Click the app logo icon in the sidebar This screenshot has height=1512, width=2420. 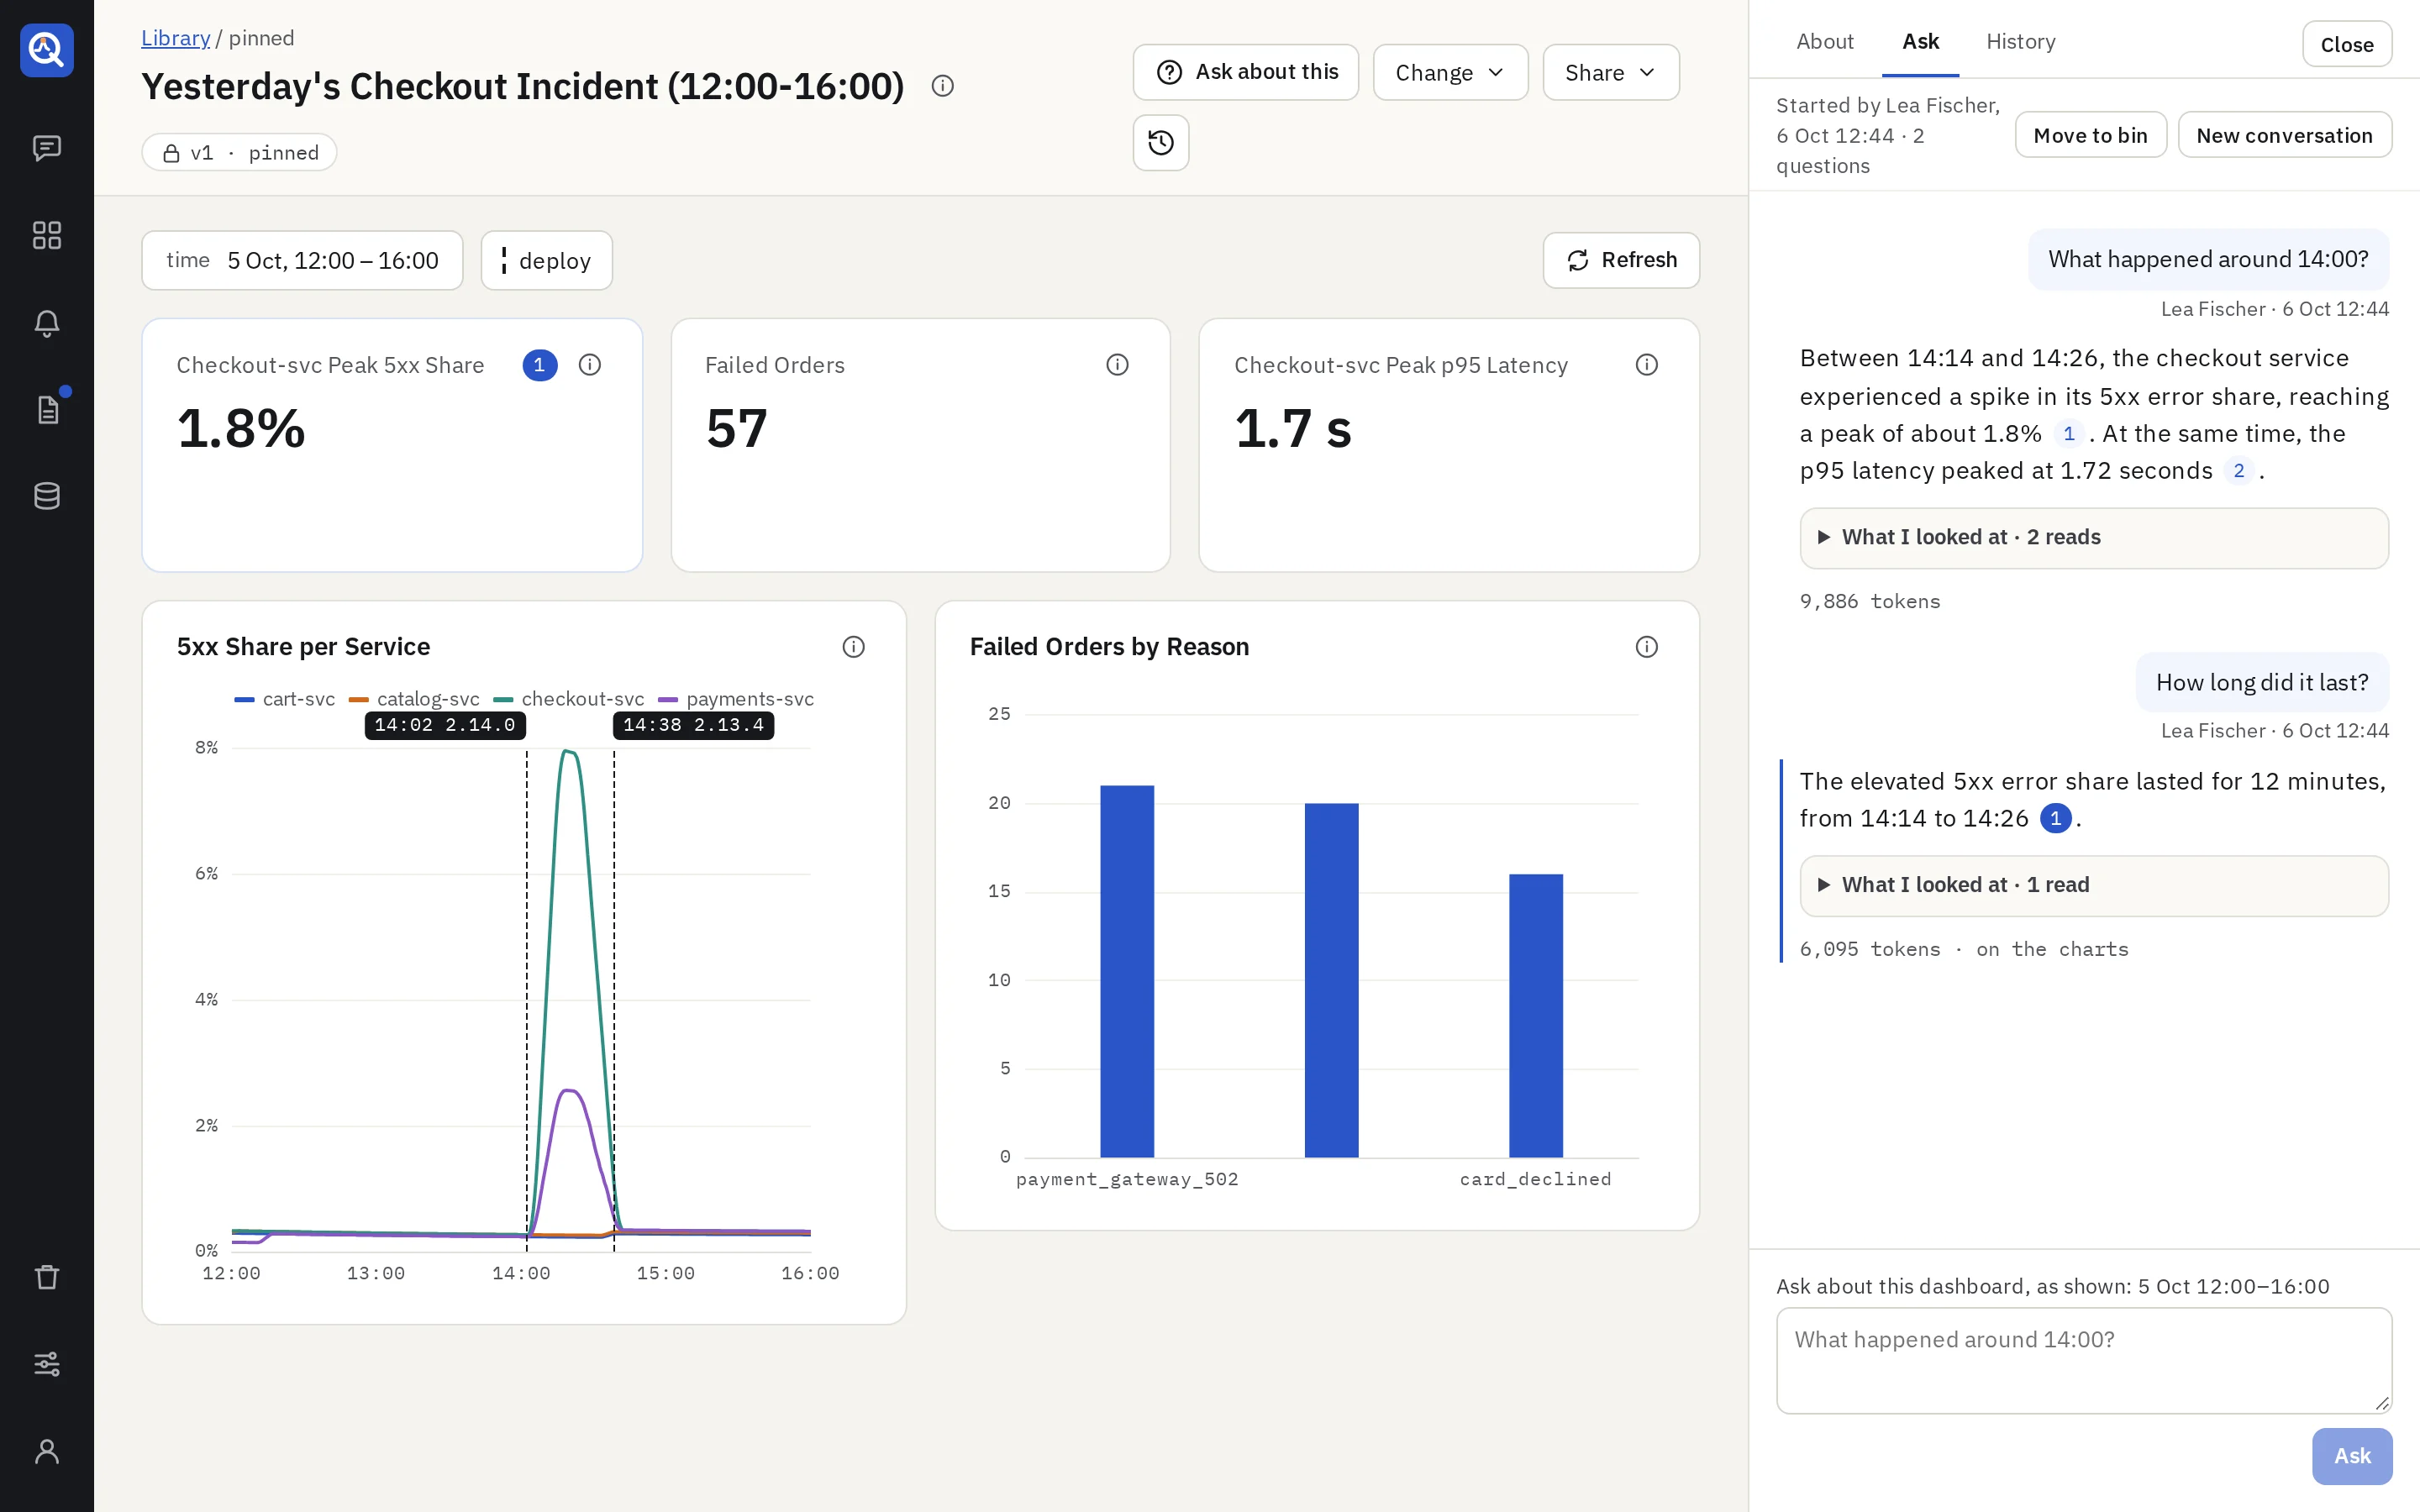tap(47, 49)
